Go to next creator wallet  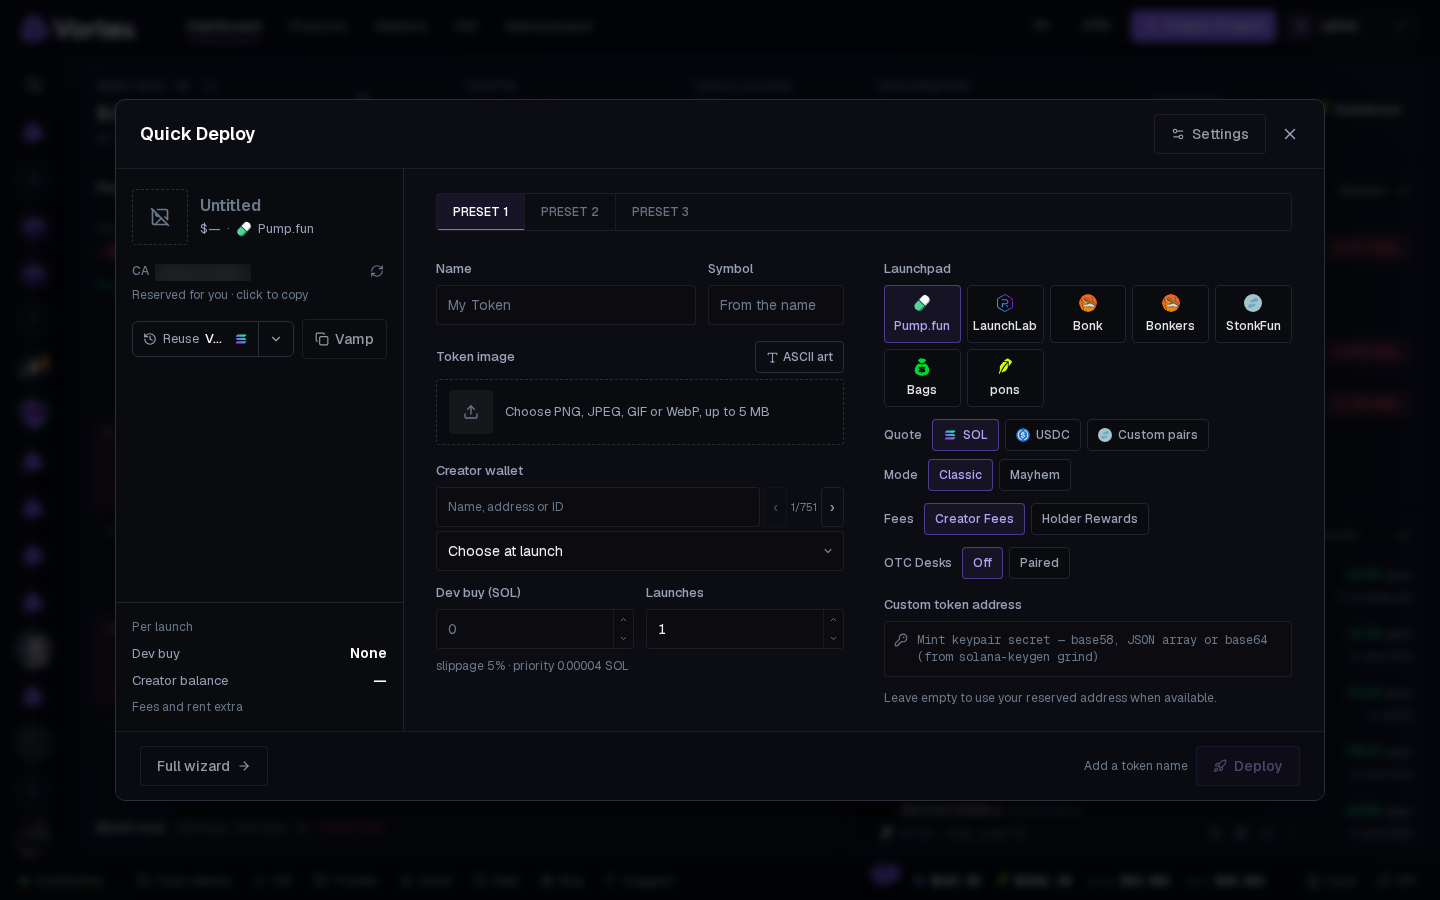832,507
